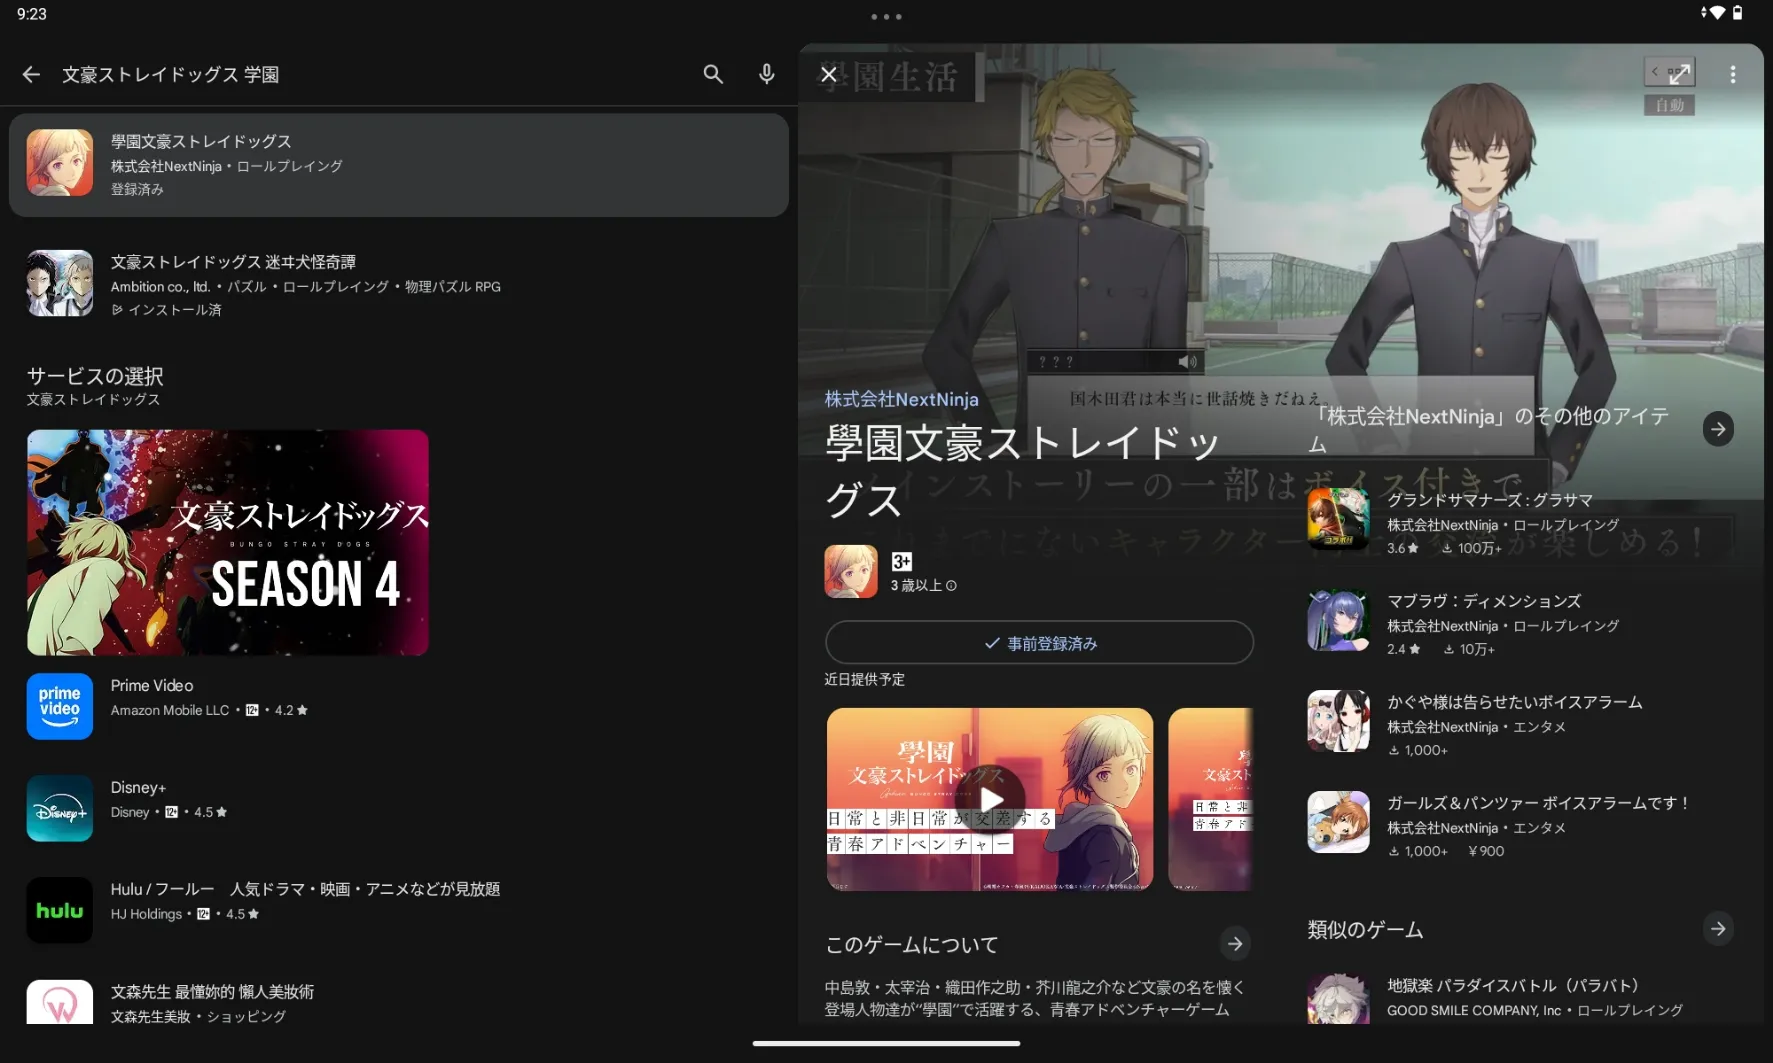
Task: Expand the このゲームについて section arrow
Action: click(x=1235, y=943)
